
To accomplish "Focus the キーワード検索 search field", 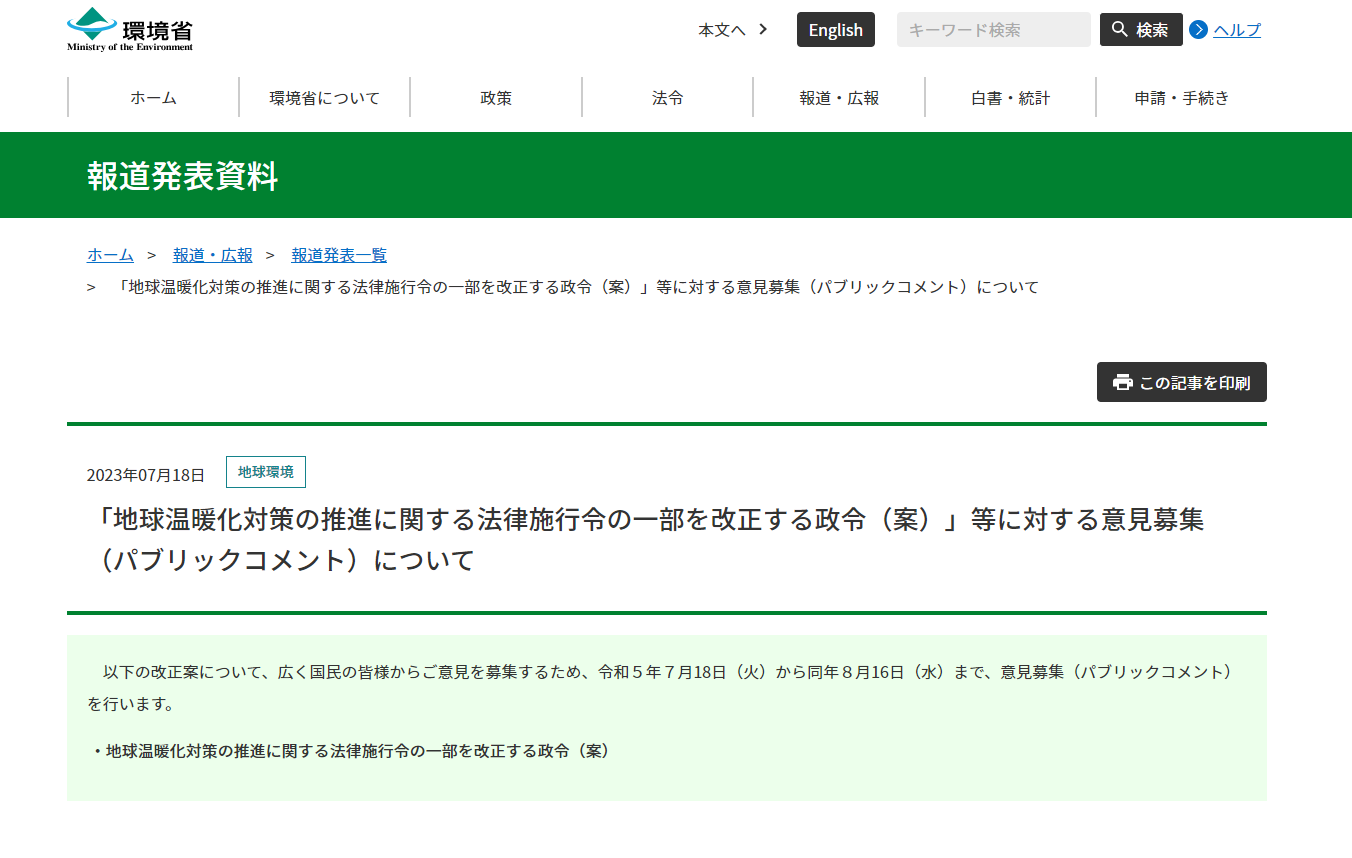I will click(992, 30).
